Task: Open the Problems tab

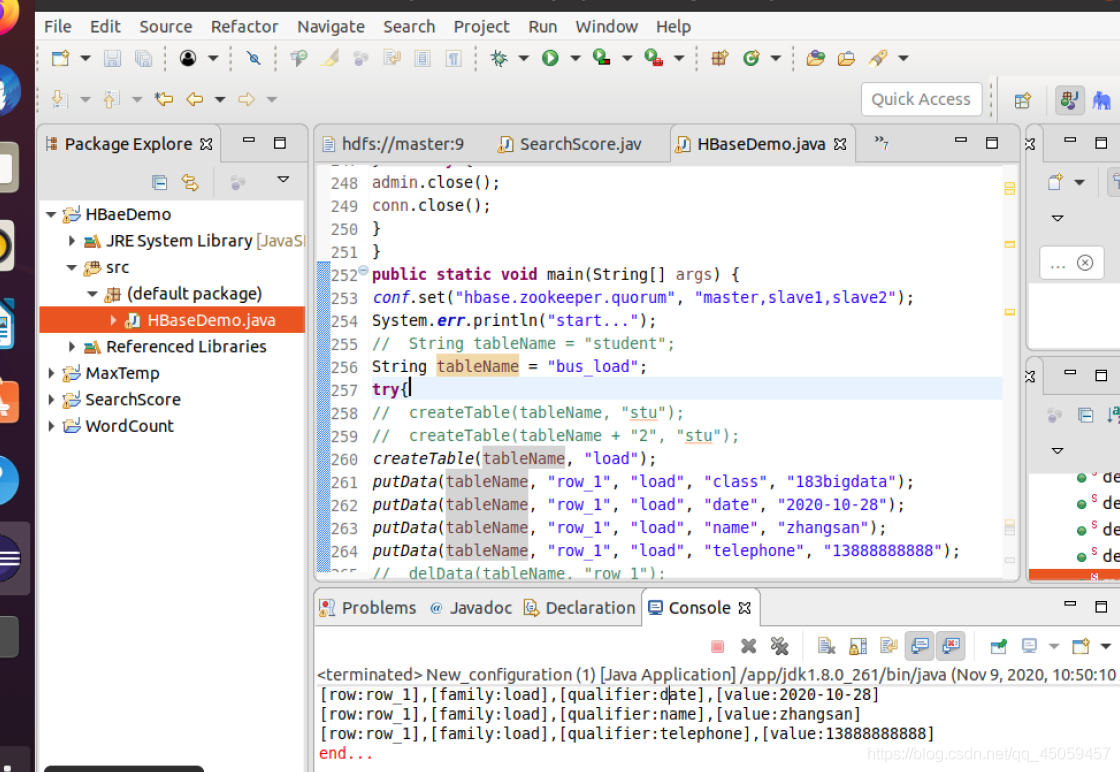Action: pyautogui.click(x=368, y=608)
